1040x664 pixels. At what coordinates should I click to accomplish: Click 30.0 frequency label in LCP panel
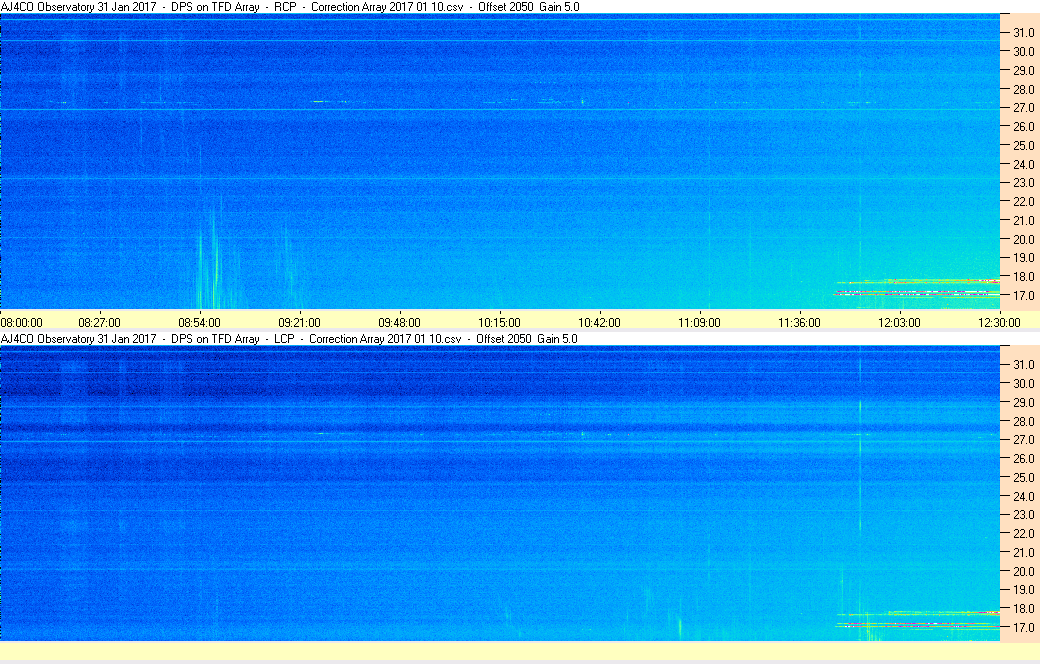point(1023,383)
